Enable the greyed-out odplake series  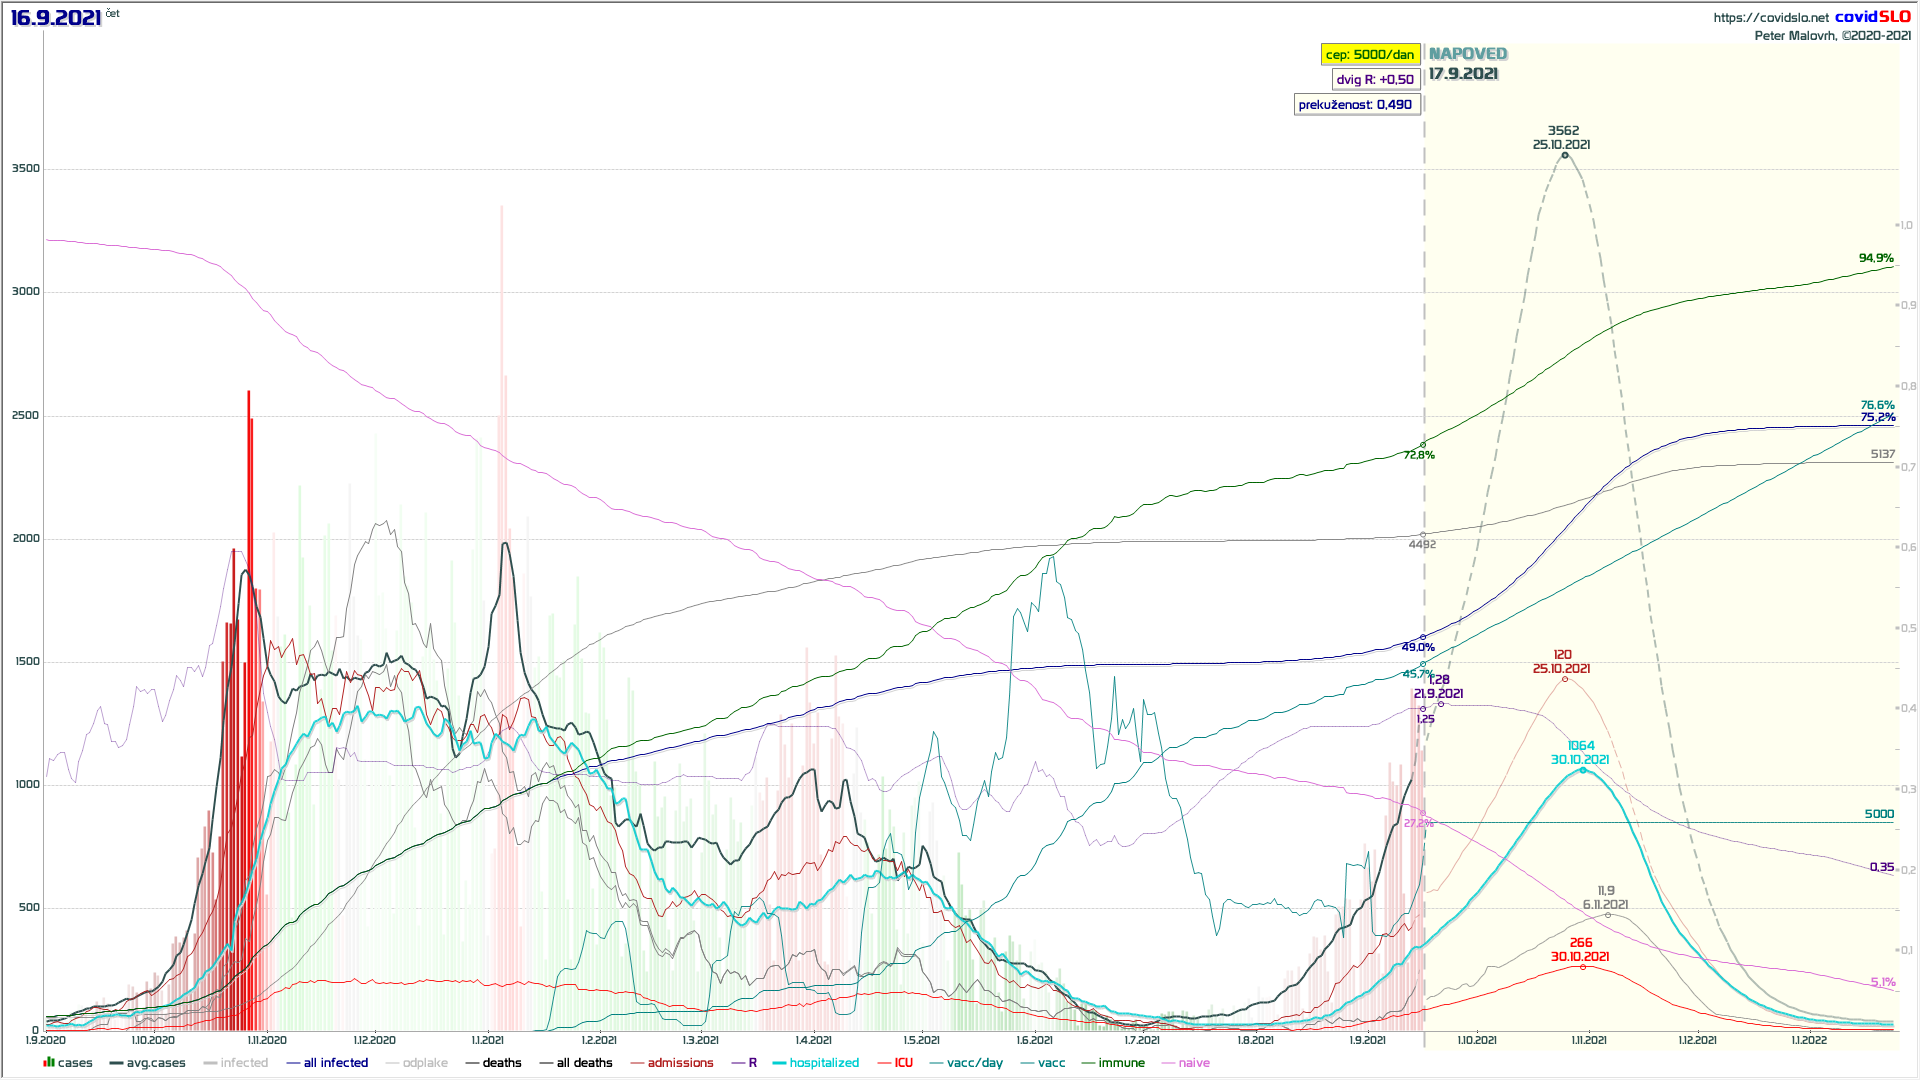tap(425, 1063)
